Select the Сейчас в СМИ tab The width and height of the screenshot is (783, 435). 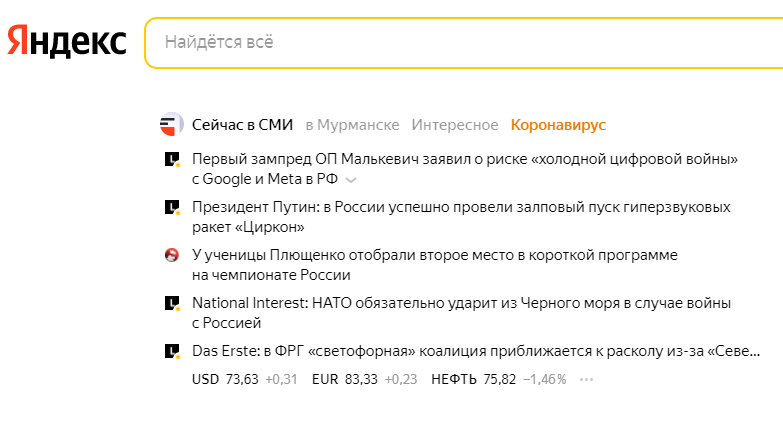click(x=242, y=125)
